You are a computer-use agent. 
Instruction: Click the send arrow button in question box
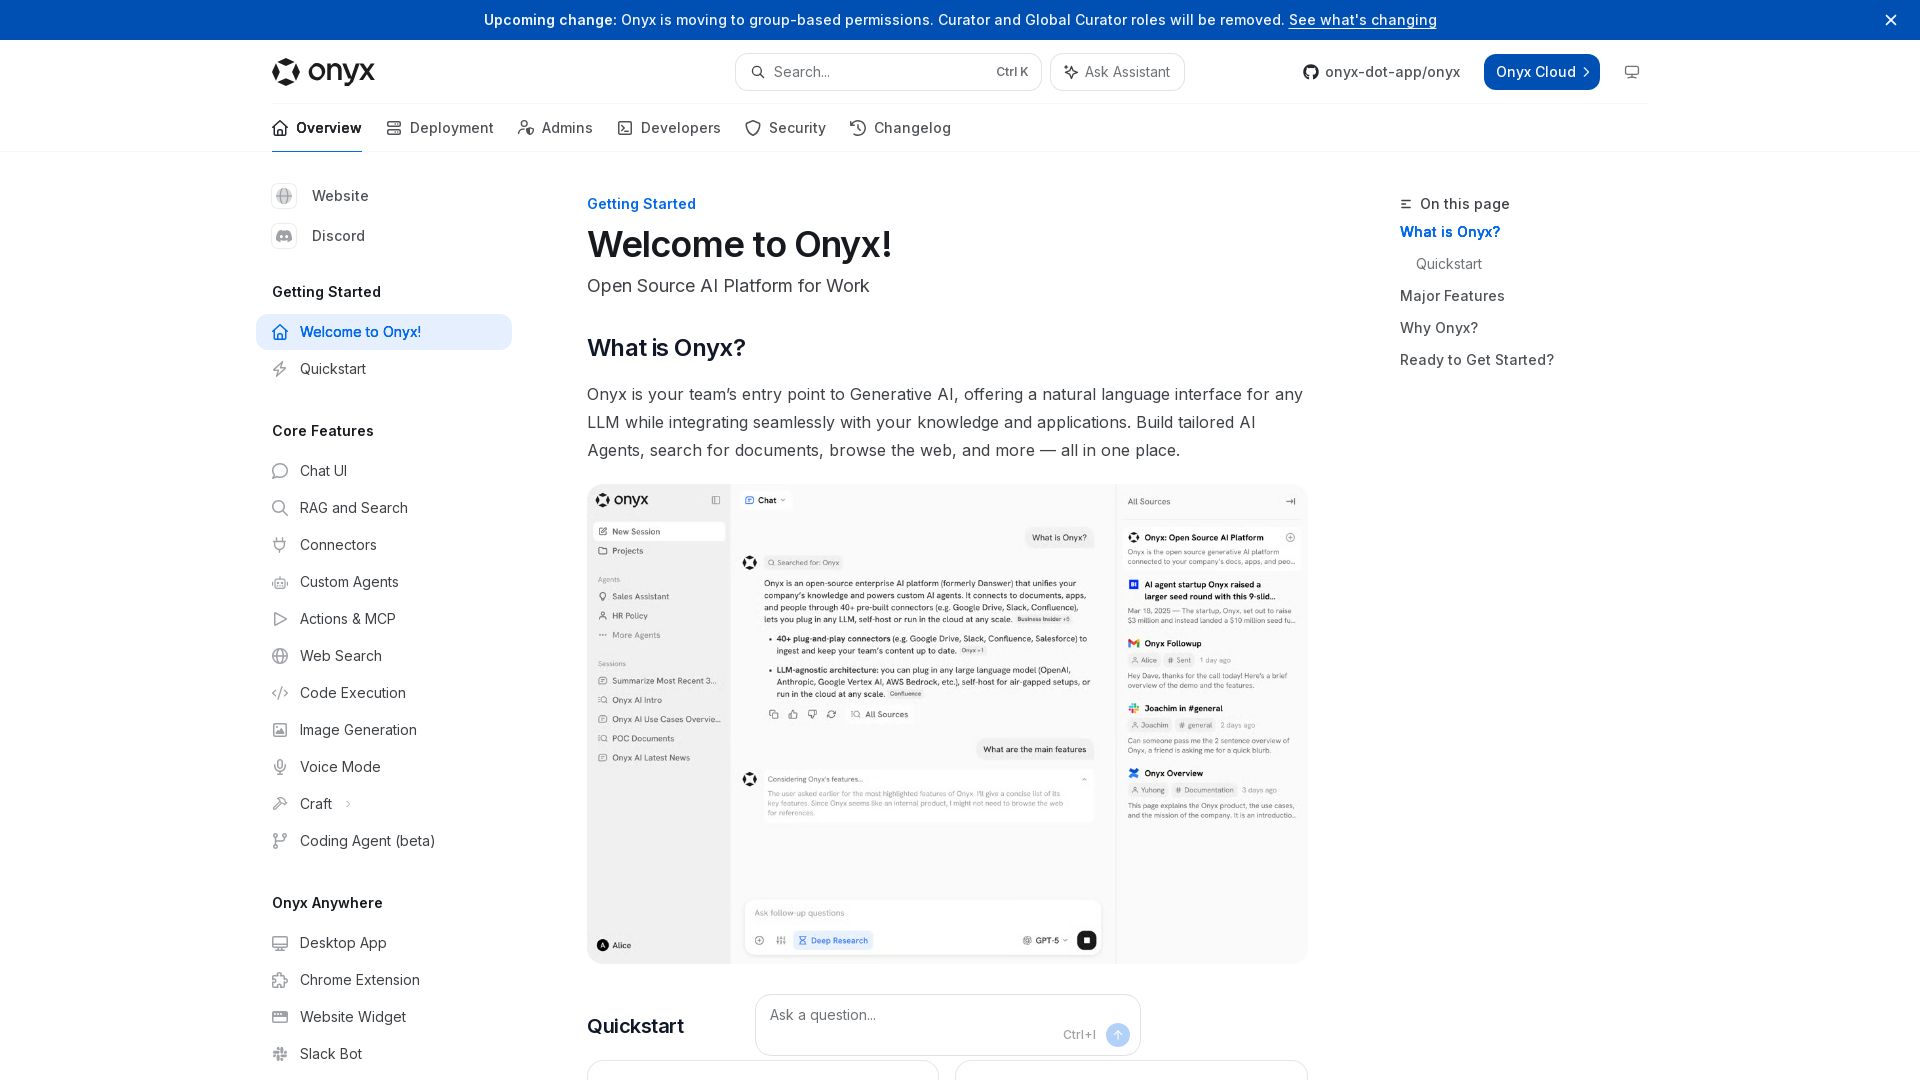coord(1118,1035)
